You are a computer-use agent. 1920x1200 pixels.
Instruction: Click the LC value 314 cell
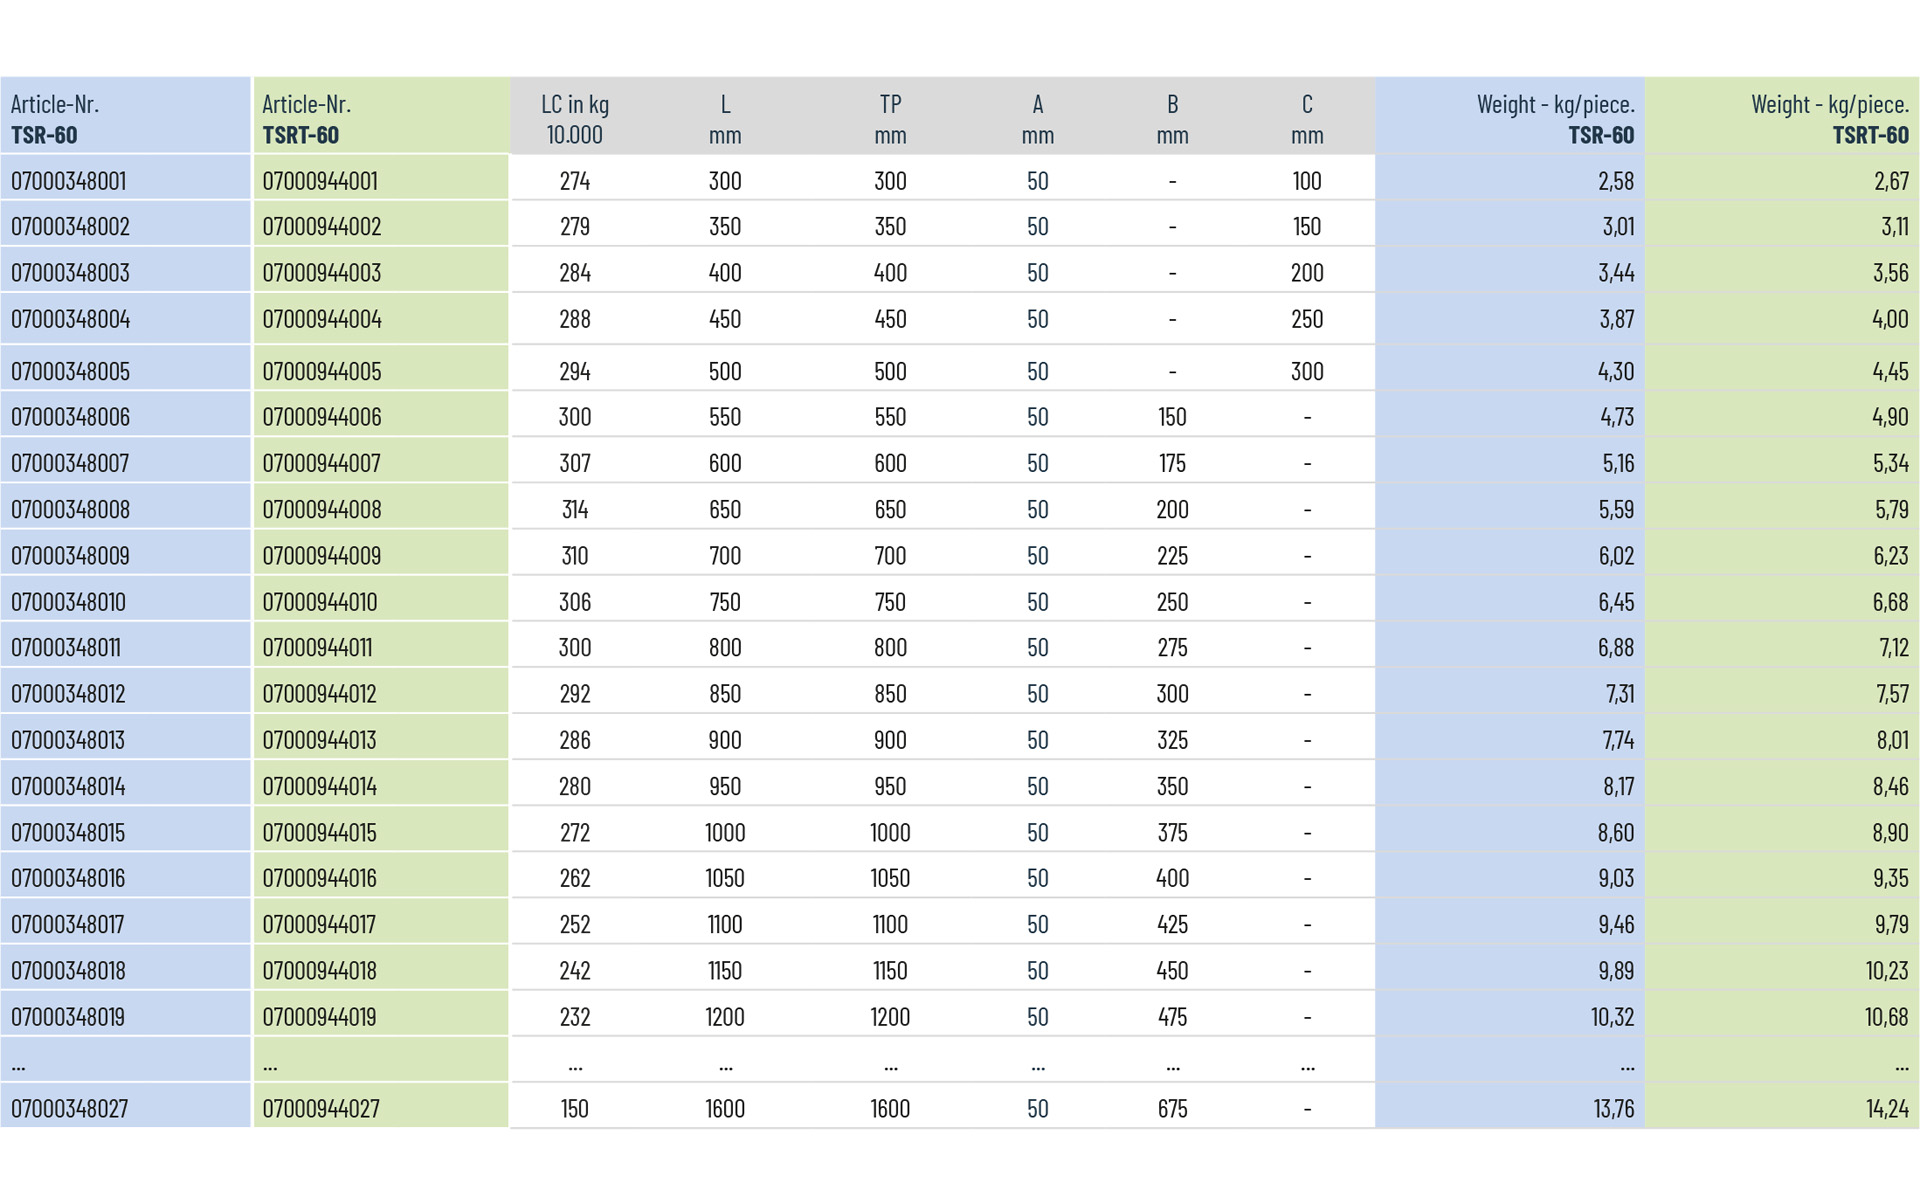point(574,509)
